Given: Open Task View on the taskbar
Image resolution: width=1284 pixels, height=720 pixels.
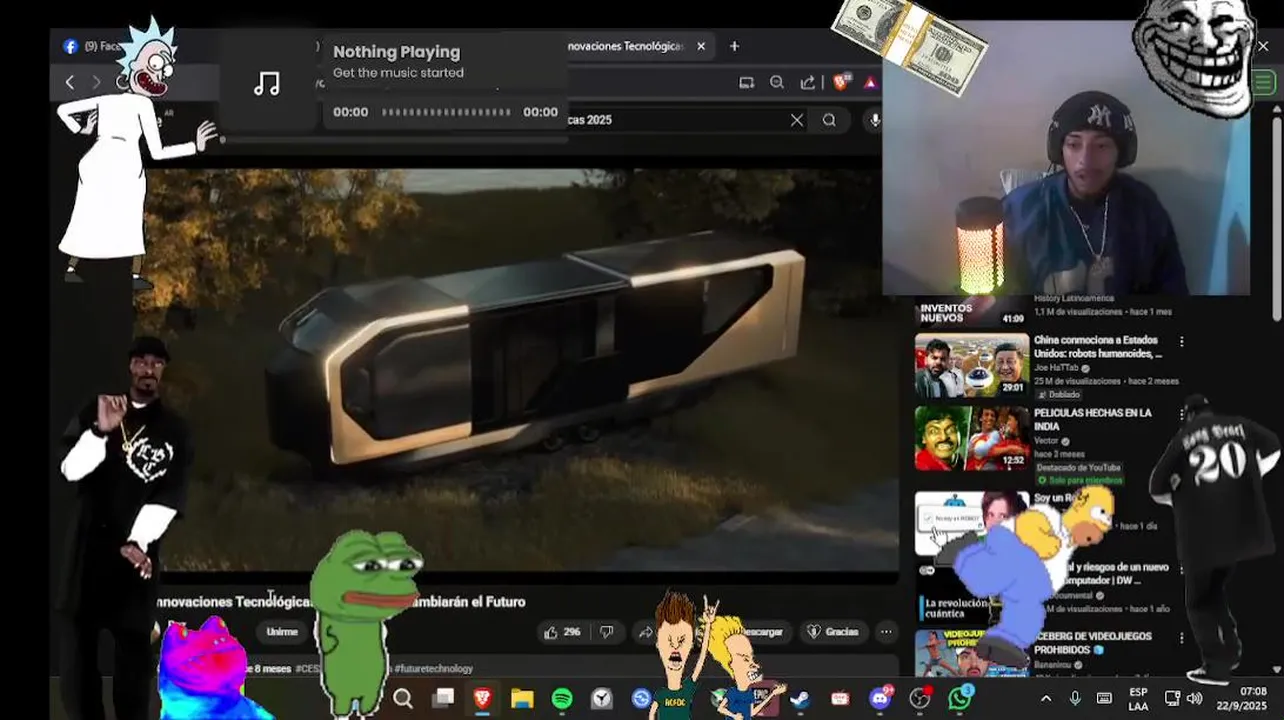Looking at the screenshot, I should 443,698.
